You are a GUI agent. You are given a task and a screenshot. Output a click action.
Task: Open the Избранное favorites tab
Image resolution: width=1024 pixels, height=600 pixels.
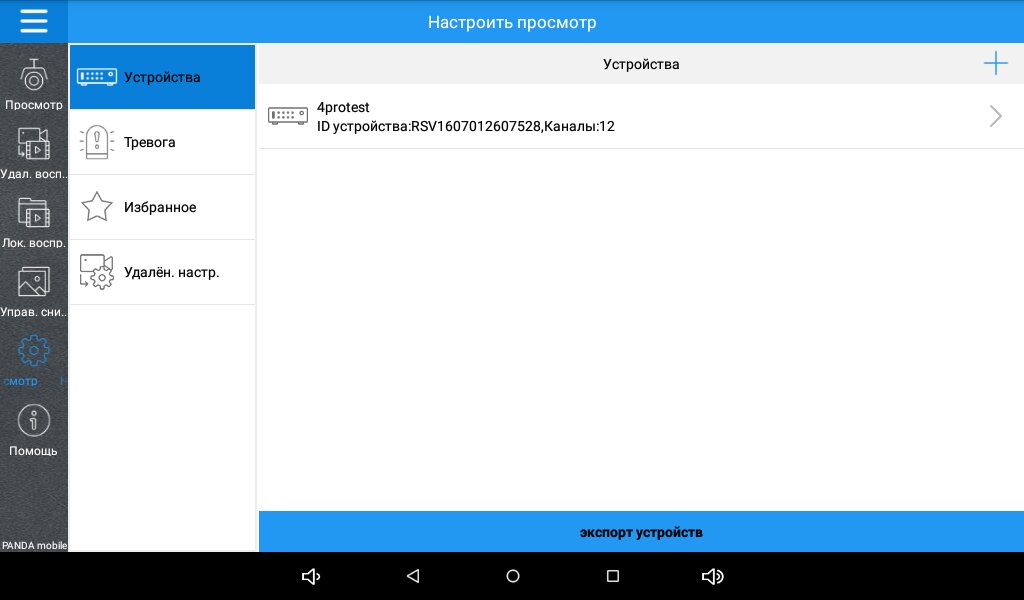click(162, 207)
